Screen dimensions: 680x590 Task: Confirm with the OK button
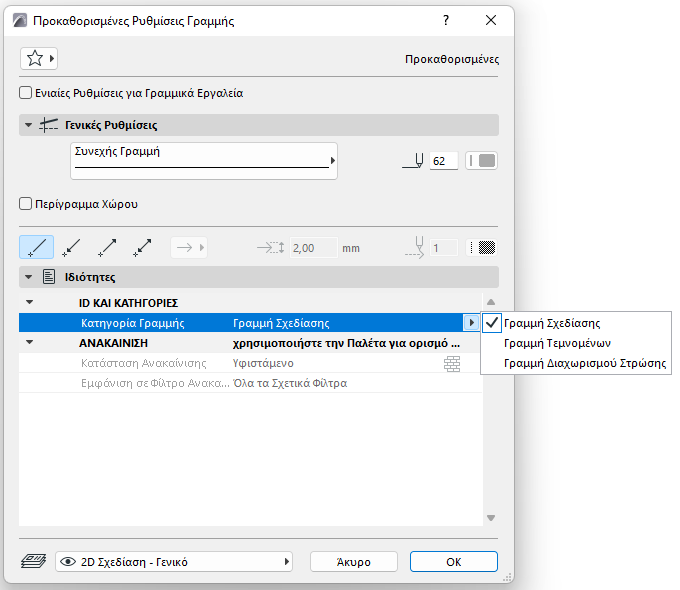[454, 562]
